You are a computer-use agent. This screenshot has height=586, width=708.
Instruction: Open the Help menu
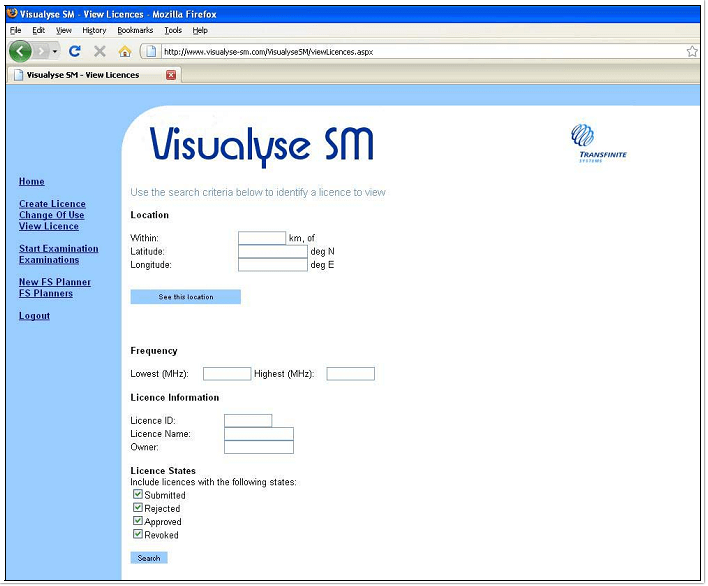click(x=200, y=30)
